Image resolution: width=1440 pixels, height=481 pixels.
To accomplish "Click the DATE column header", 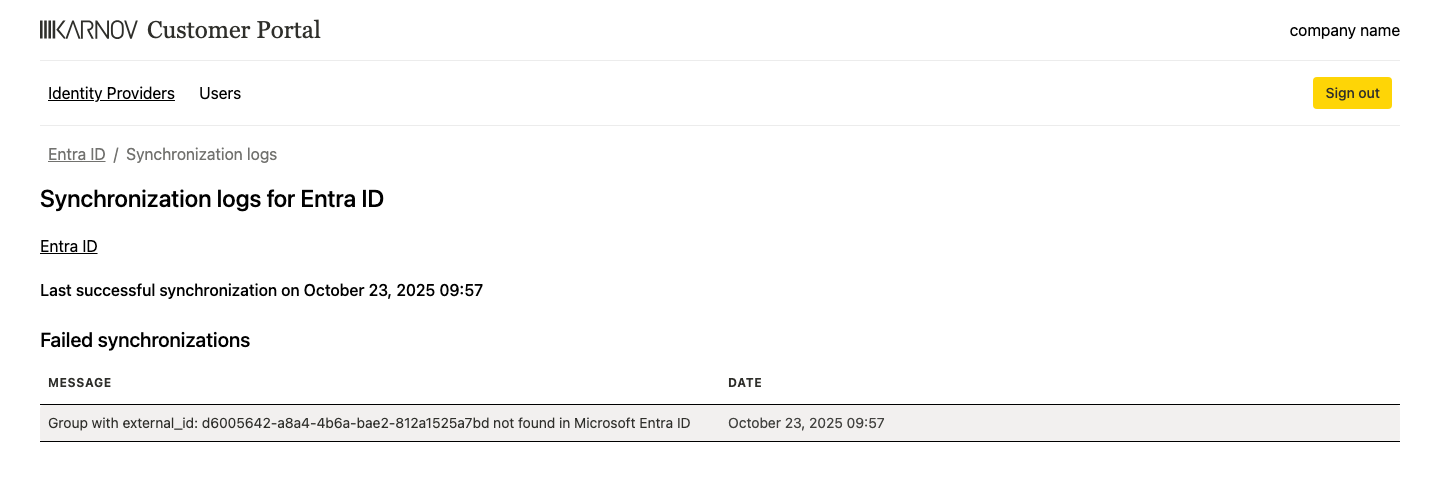I will [x=745, y=383].
